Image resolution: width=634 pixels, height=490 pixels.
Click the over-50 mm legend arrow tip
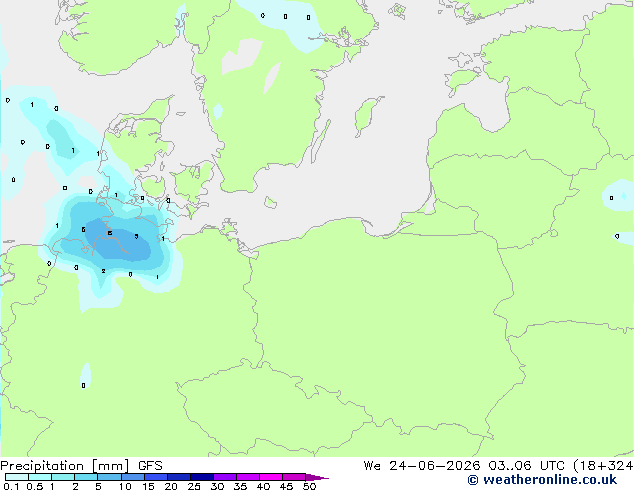317,477
